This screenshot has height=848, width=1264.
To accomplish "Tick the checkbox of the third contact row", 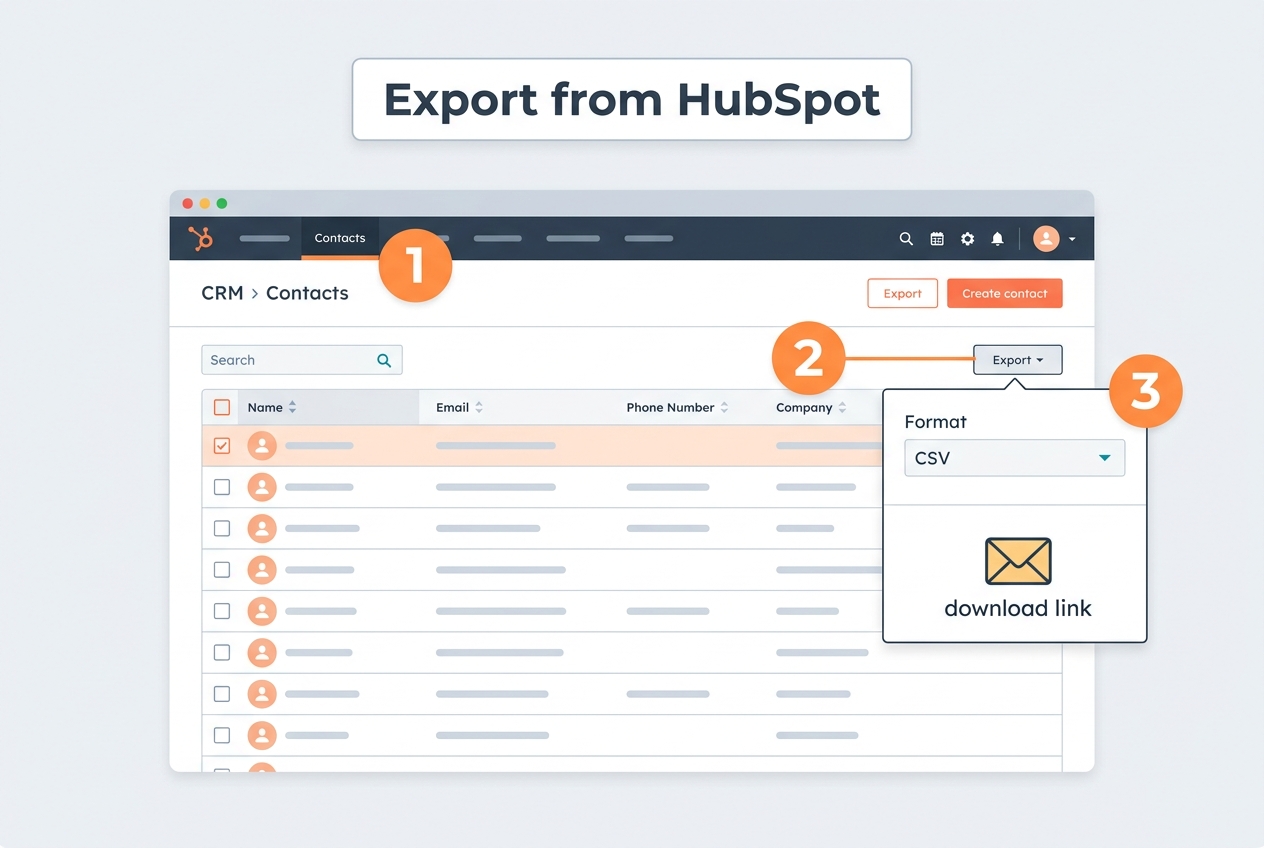I will [222, 528].
